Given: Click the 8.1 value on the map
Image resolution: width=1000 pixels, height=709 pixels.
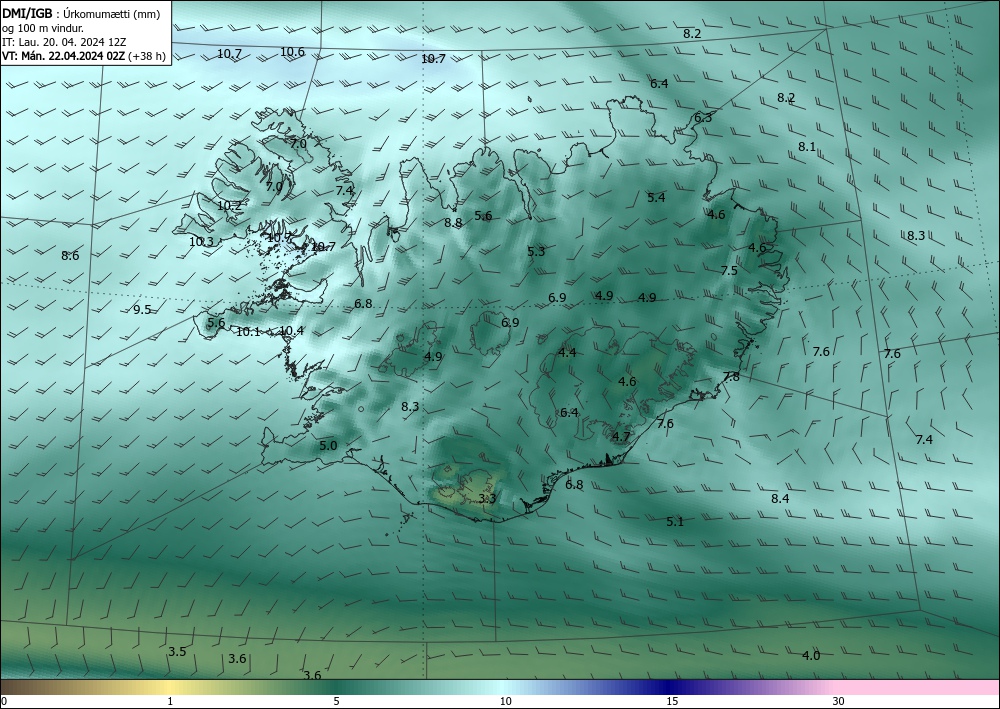Looking at the screenshot, I should [807, 147].
